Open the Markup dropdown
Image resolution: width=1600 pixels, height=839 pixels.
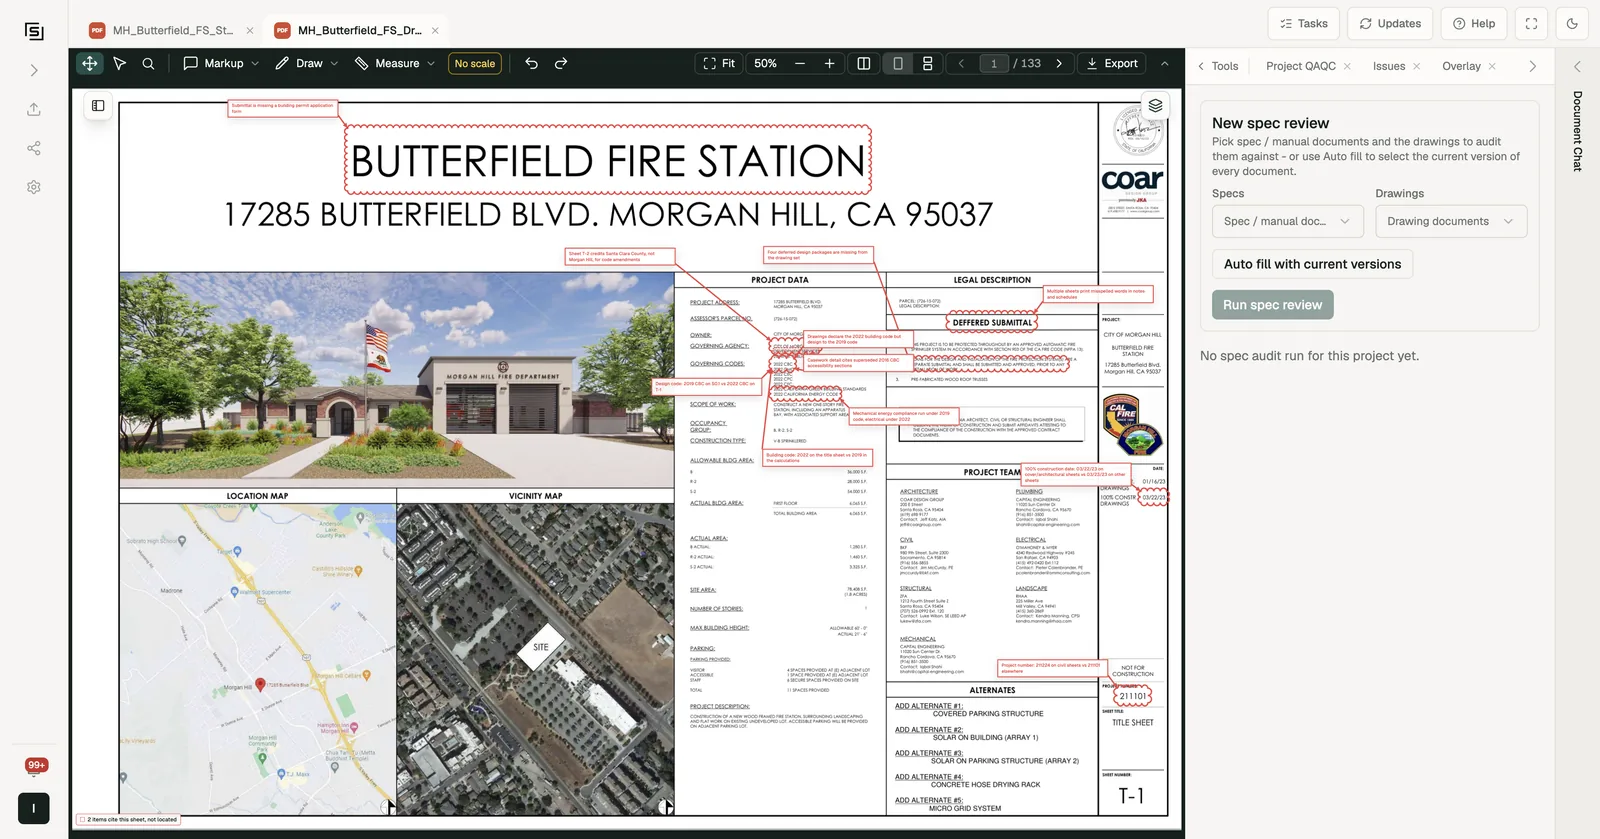(221, 63)
